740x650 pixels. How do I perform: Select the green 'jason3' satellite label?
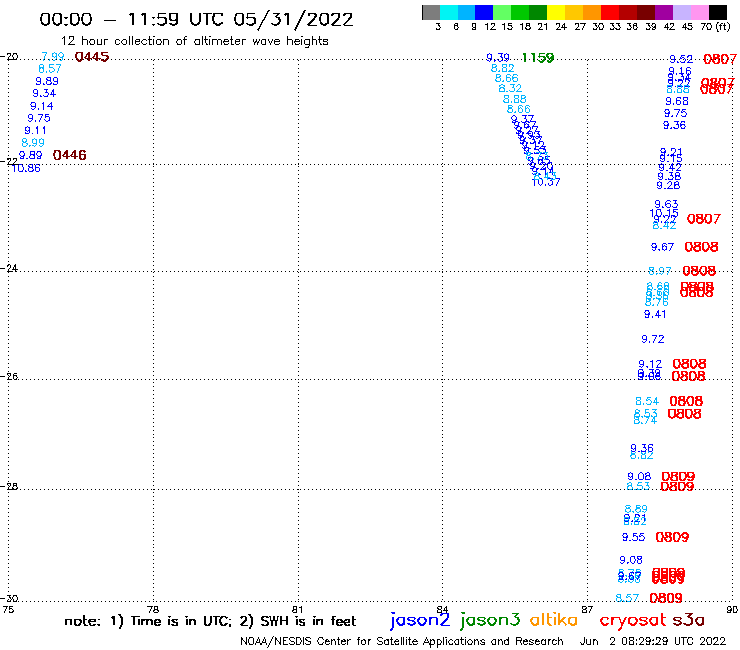[x=490, y=620]
